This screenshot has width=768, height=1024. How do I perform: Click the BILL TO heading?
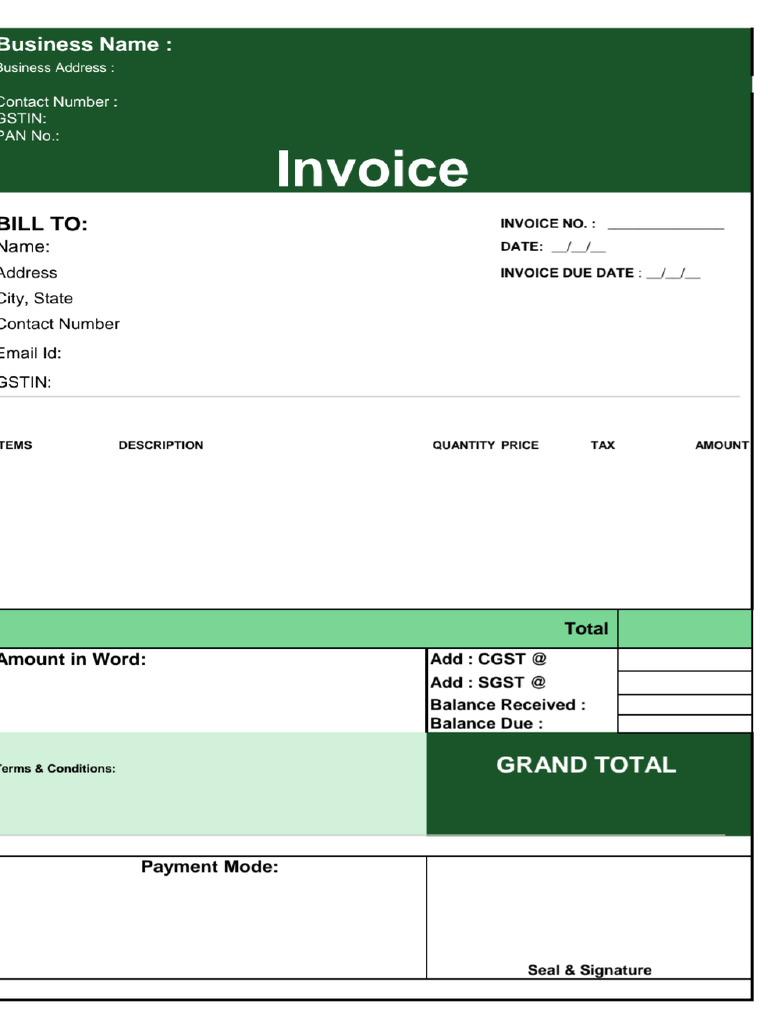43,224
